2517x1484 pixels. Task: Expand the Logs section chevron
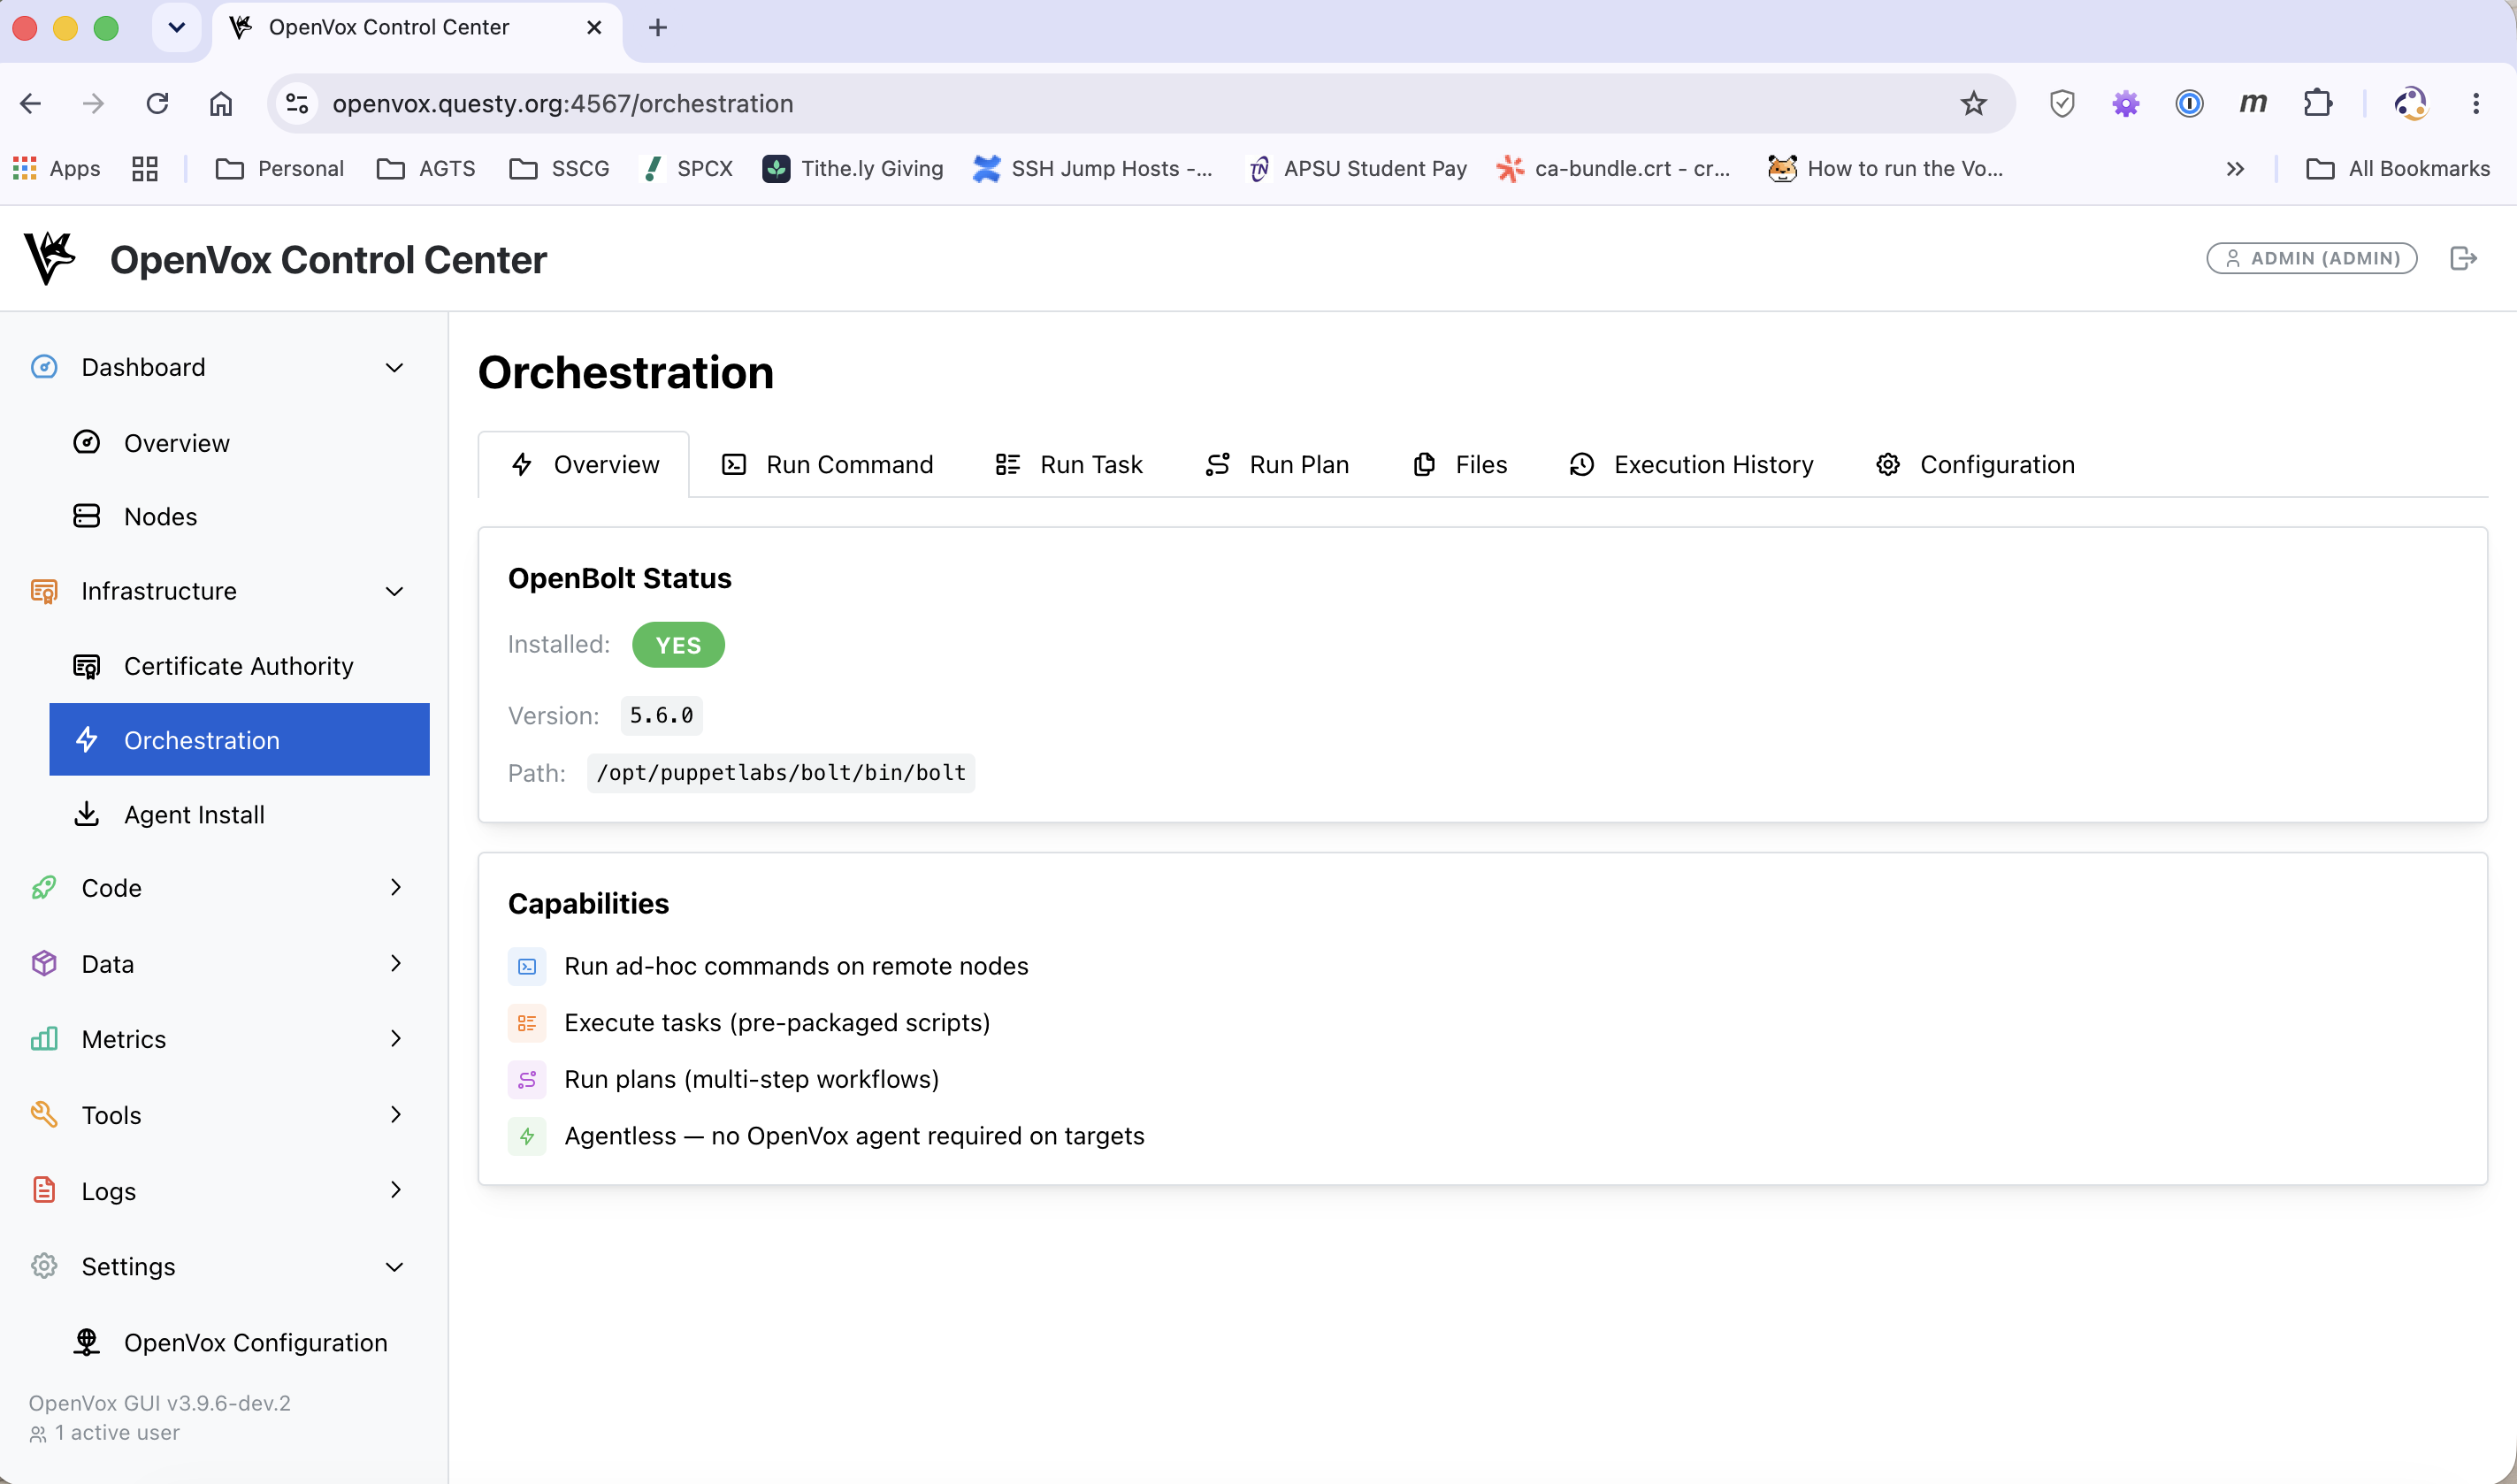[x=396, y=1189]
